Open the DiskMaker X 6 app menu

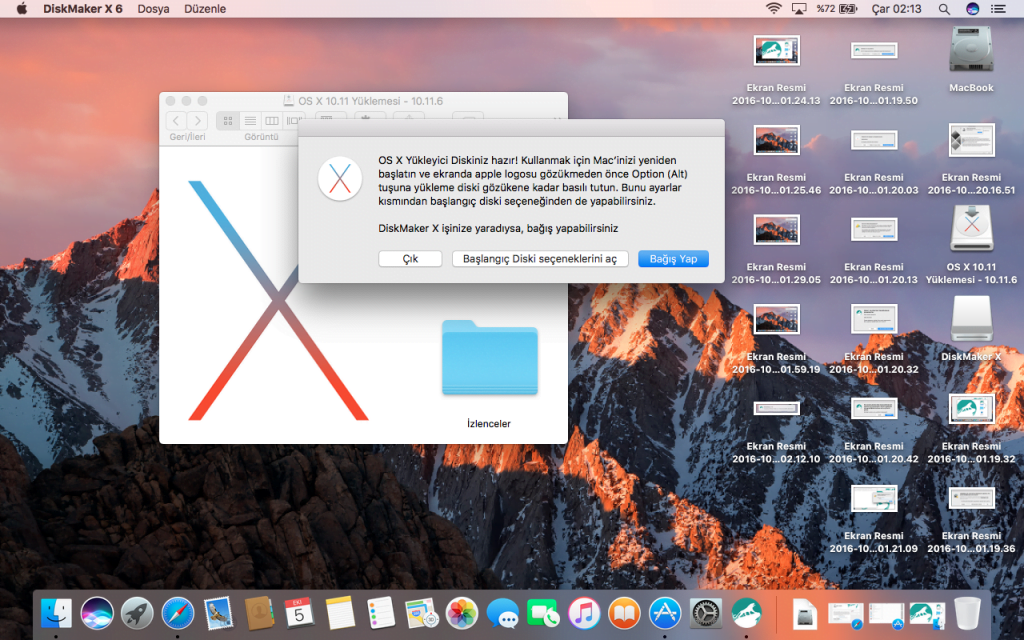tap(83, 9)
